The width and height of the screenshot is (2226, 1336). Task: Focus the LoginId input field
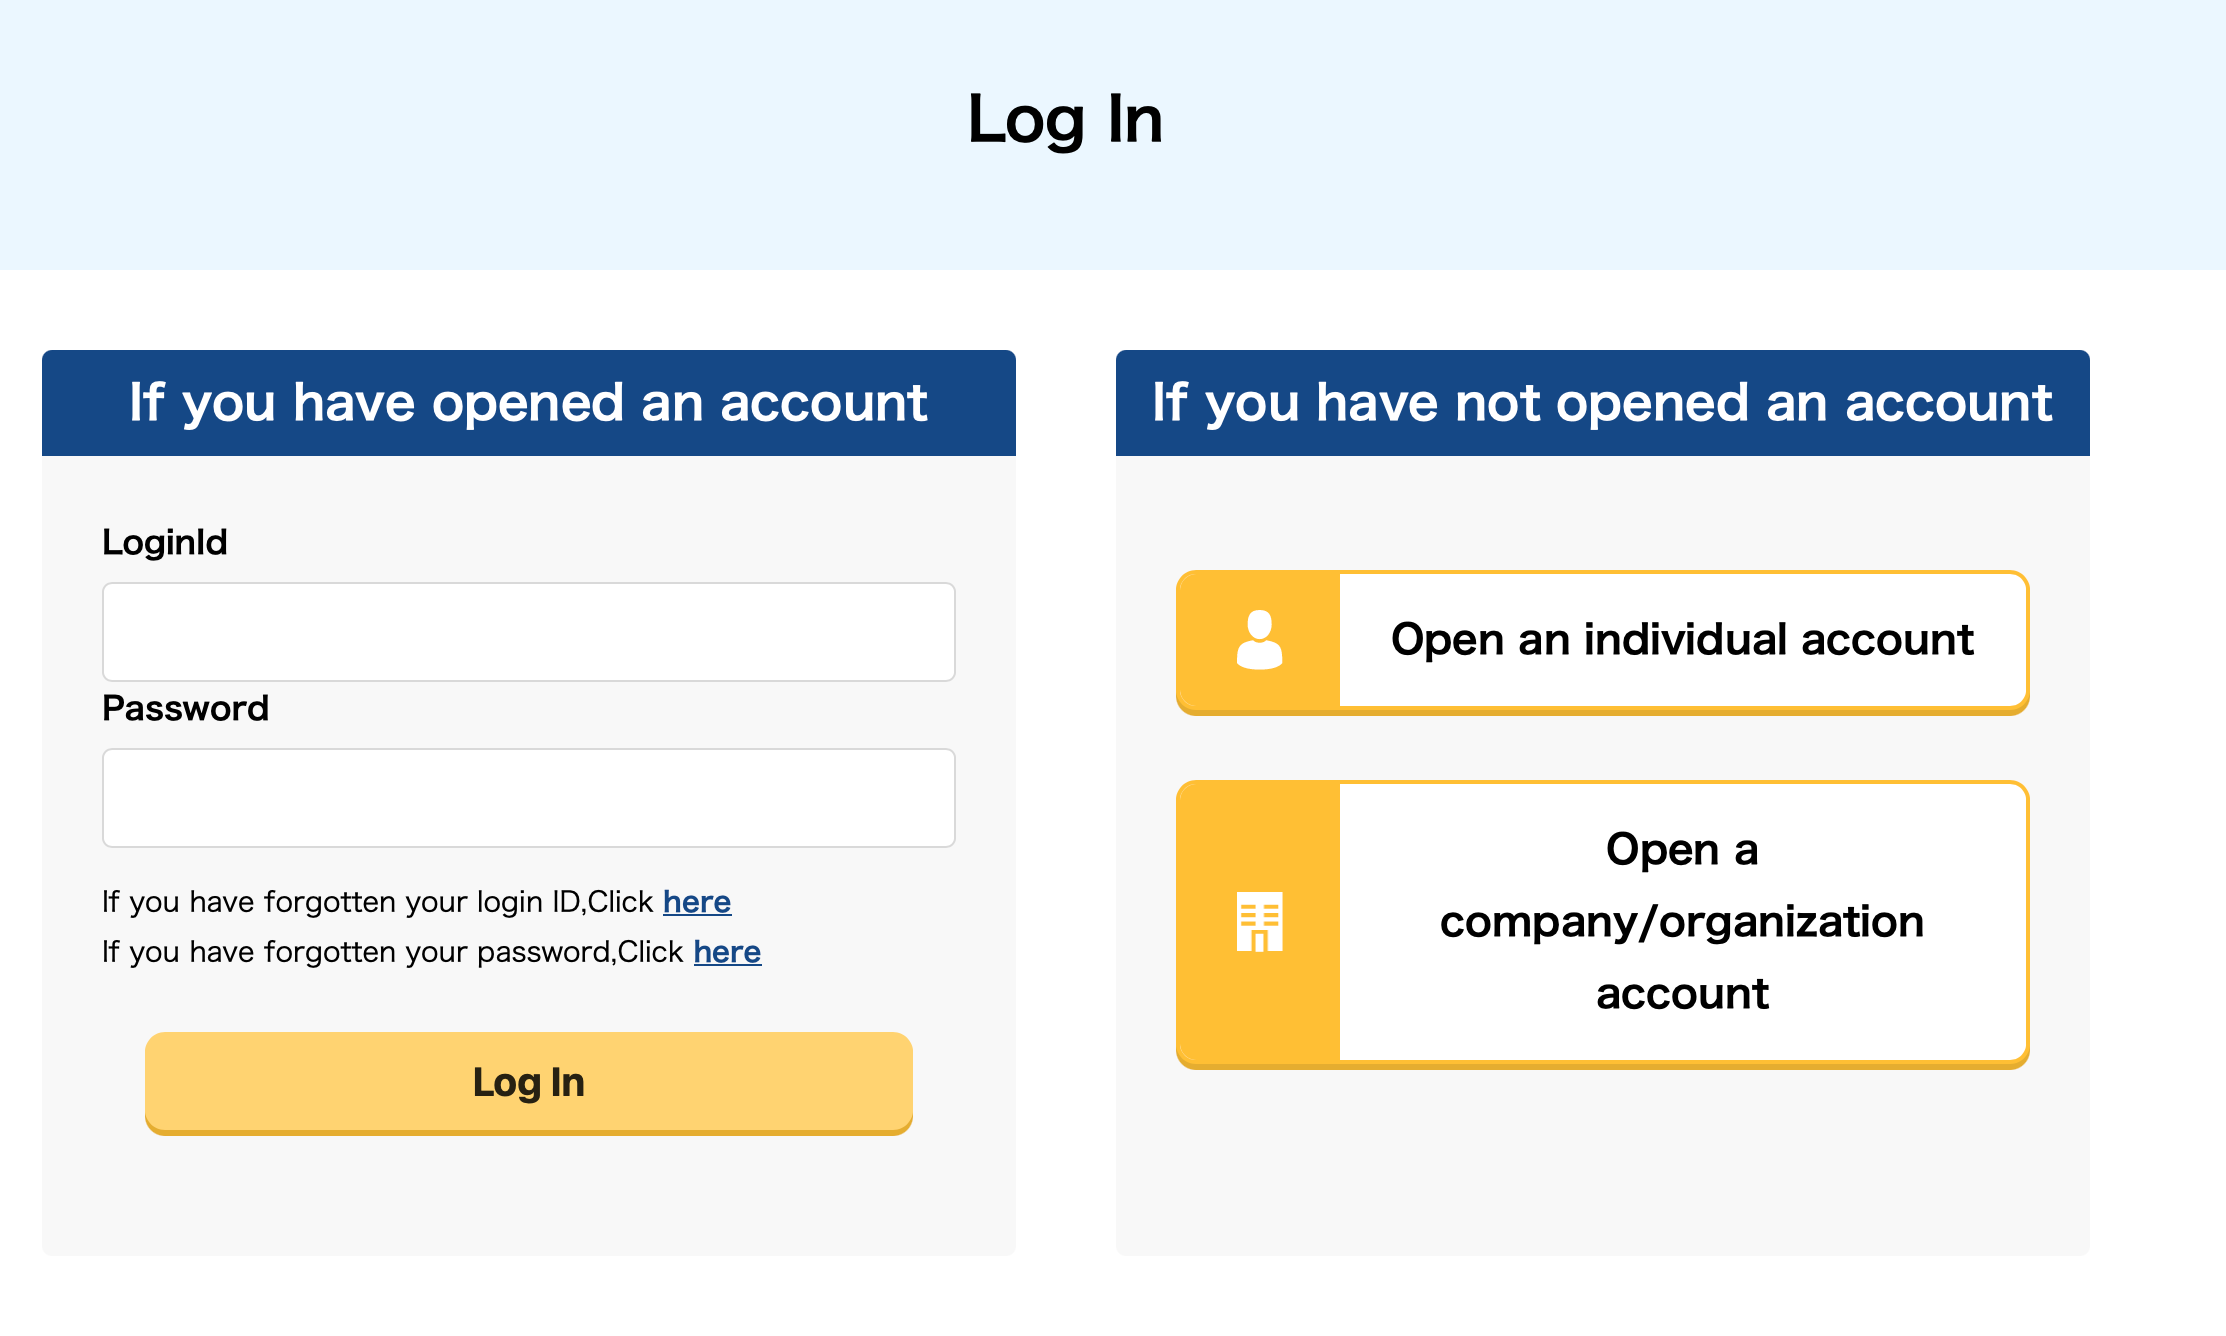[x=528, y=632]
